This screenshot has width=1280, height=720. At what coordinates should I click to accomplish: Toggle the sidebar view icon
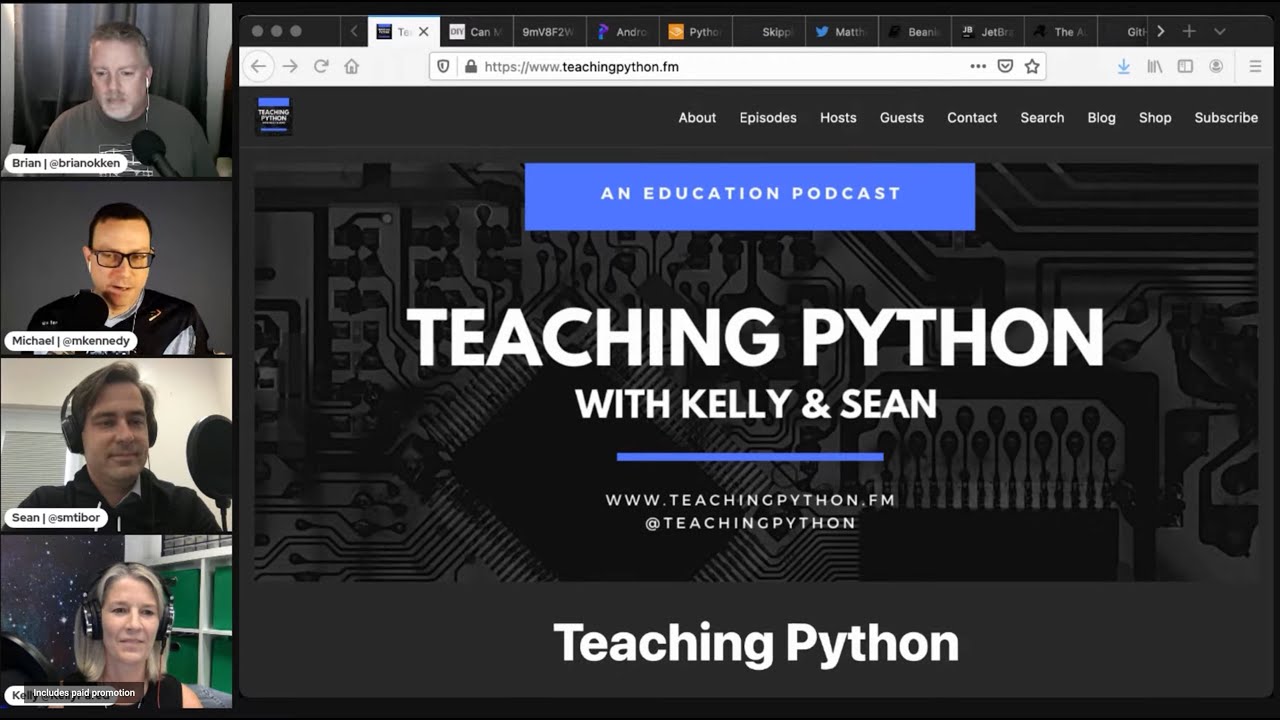click(x=1185, y=66)
